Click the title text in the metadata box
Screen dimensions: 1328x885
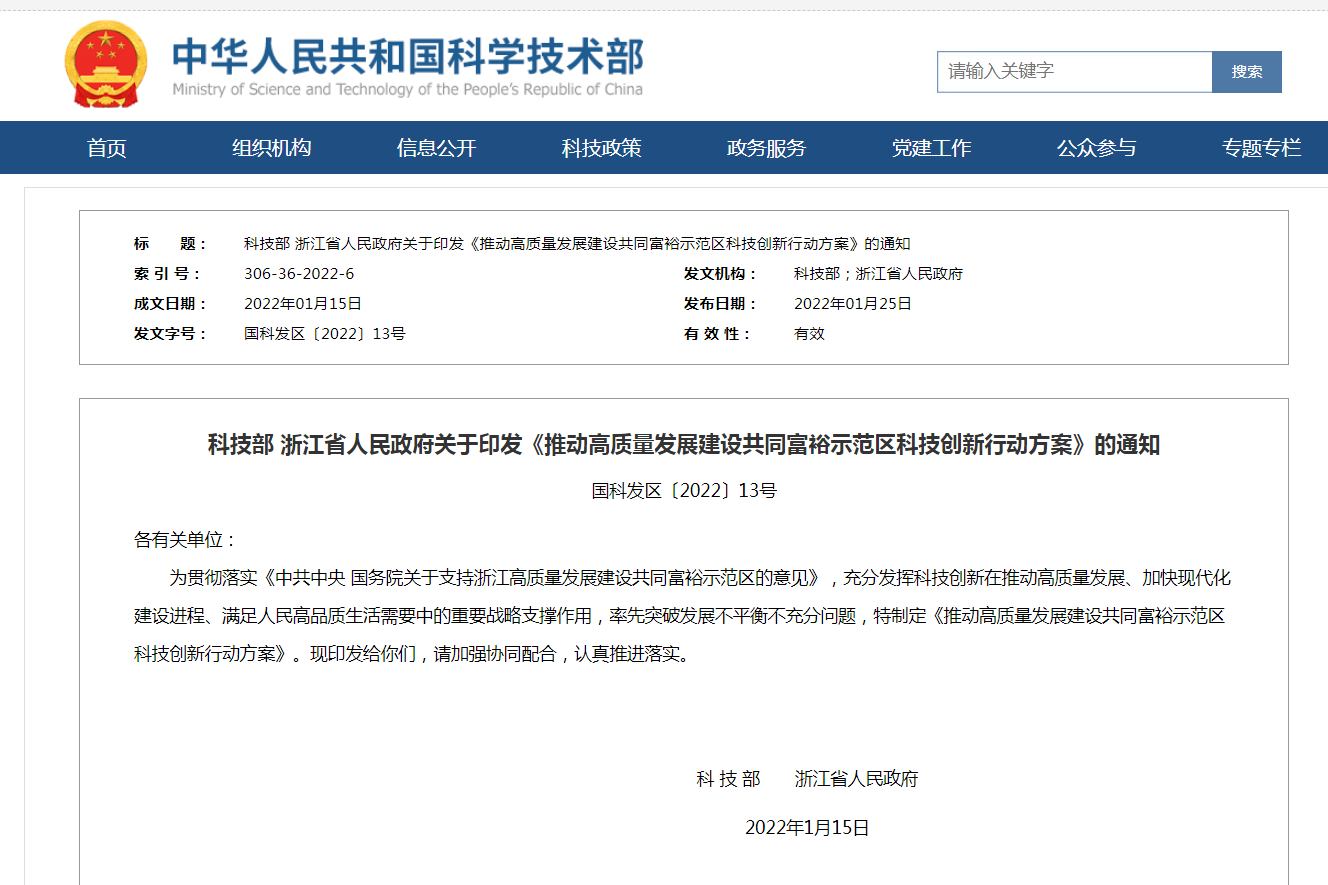(x=577, y=244)
